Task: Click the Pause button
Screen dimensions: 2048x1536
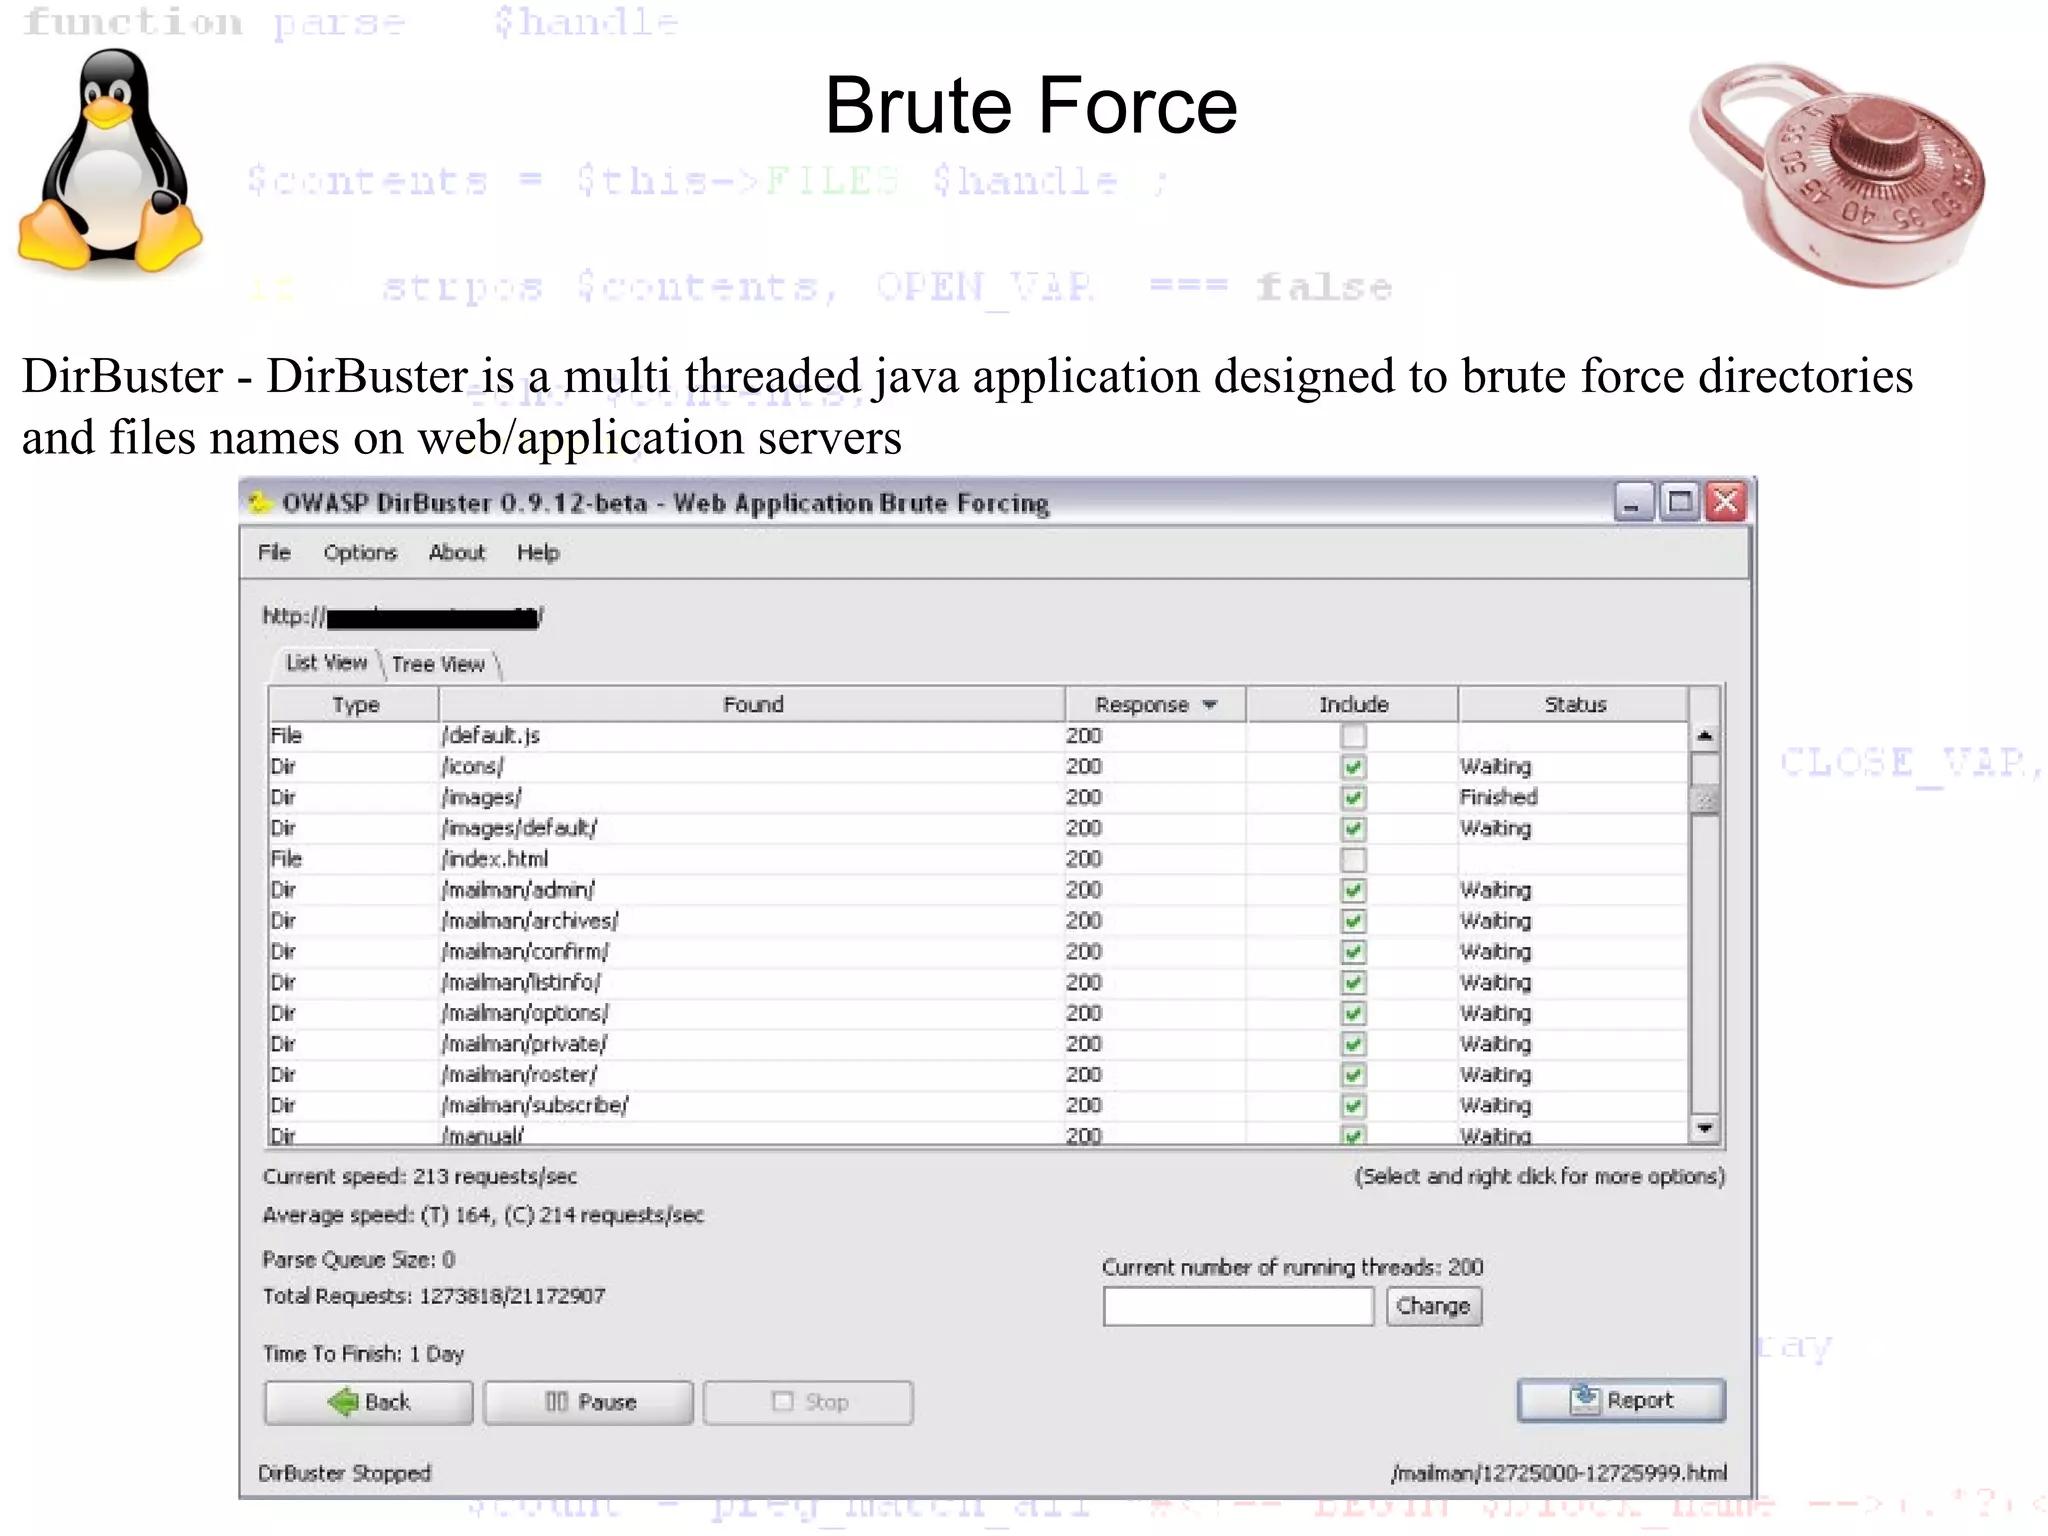Action: pyautogui.click(x=588, y=1402)
